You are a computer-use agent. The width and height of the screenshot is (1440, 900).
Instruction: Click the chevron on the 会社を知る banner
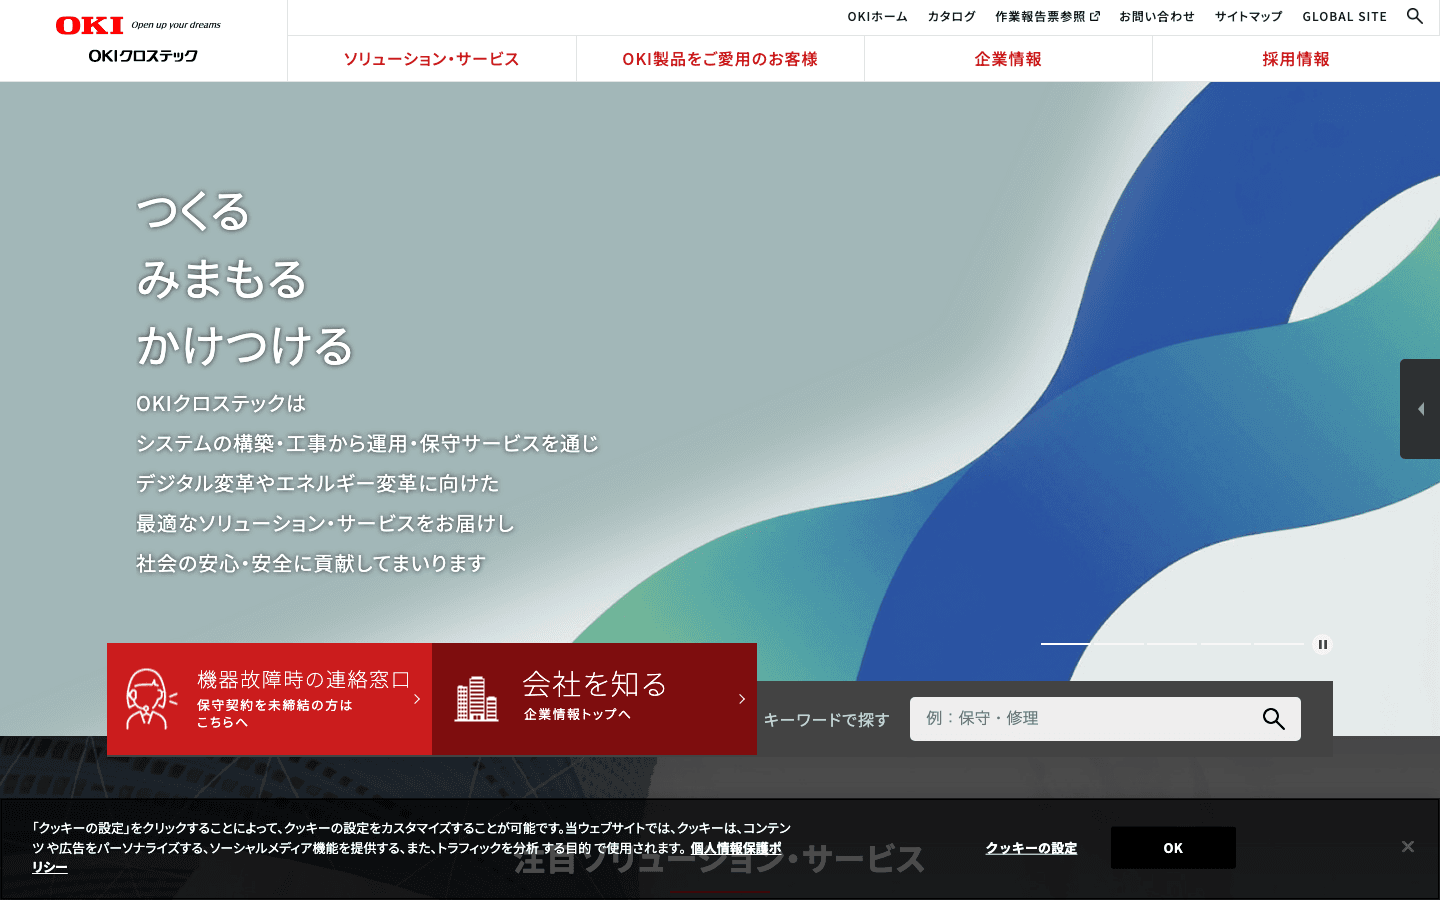coord(742,699)
